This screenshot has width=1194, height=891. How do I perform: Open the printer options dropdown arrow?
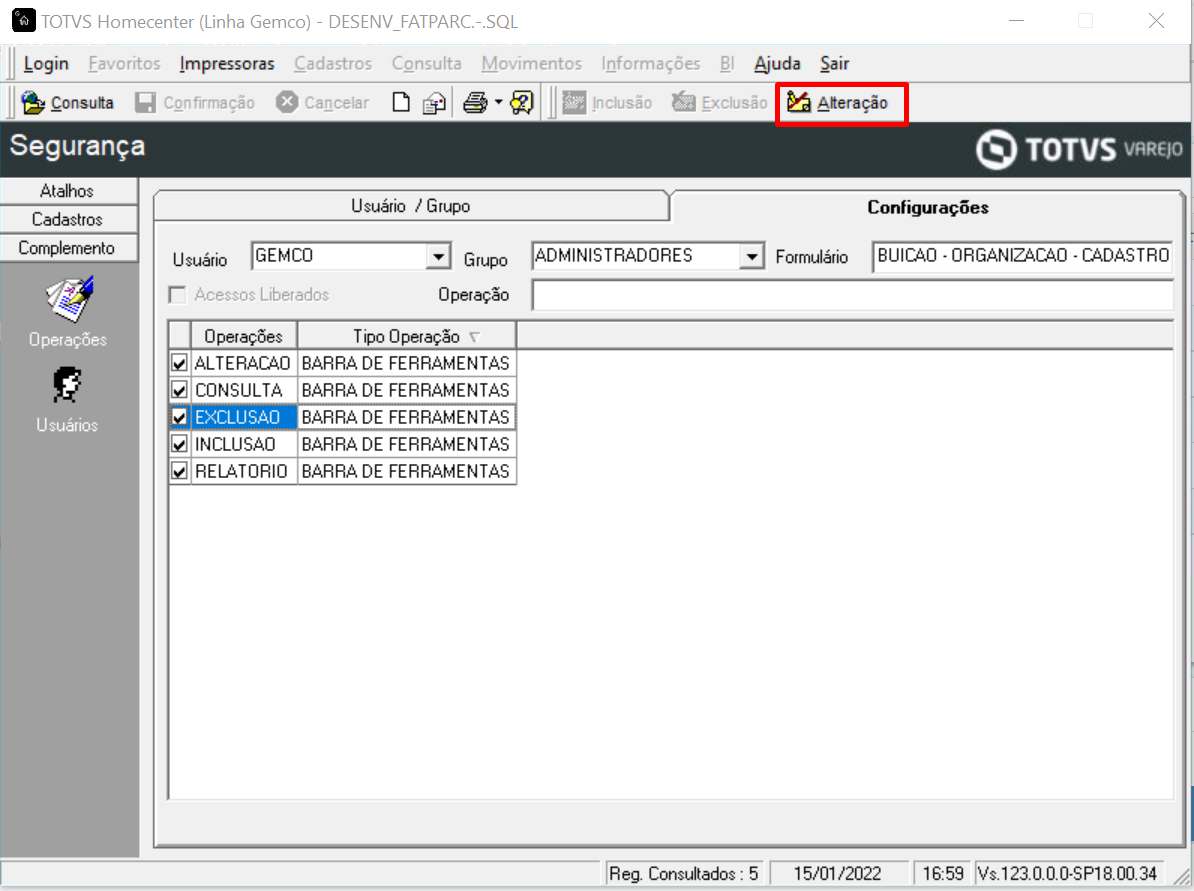point(498,102)
